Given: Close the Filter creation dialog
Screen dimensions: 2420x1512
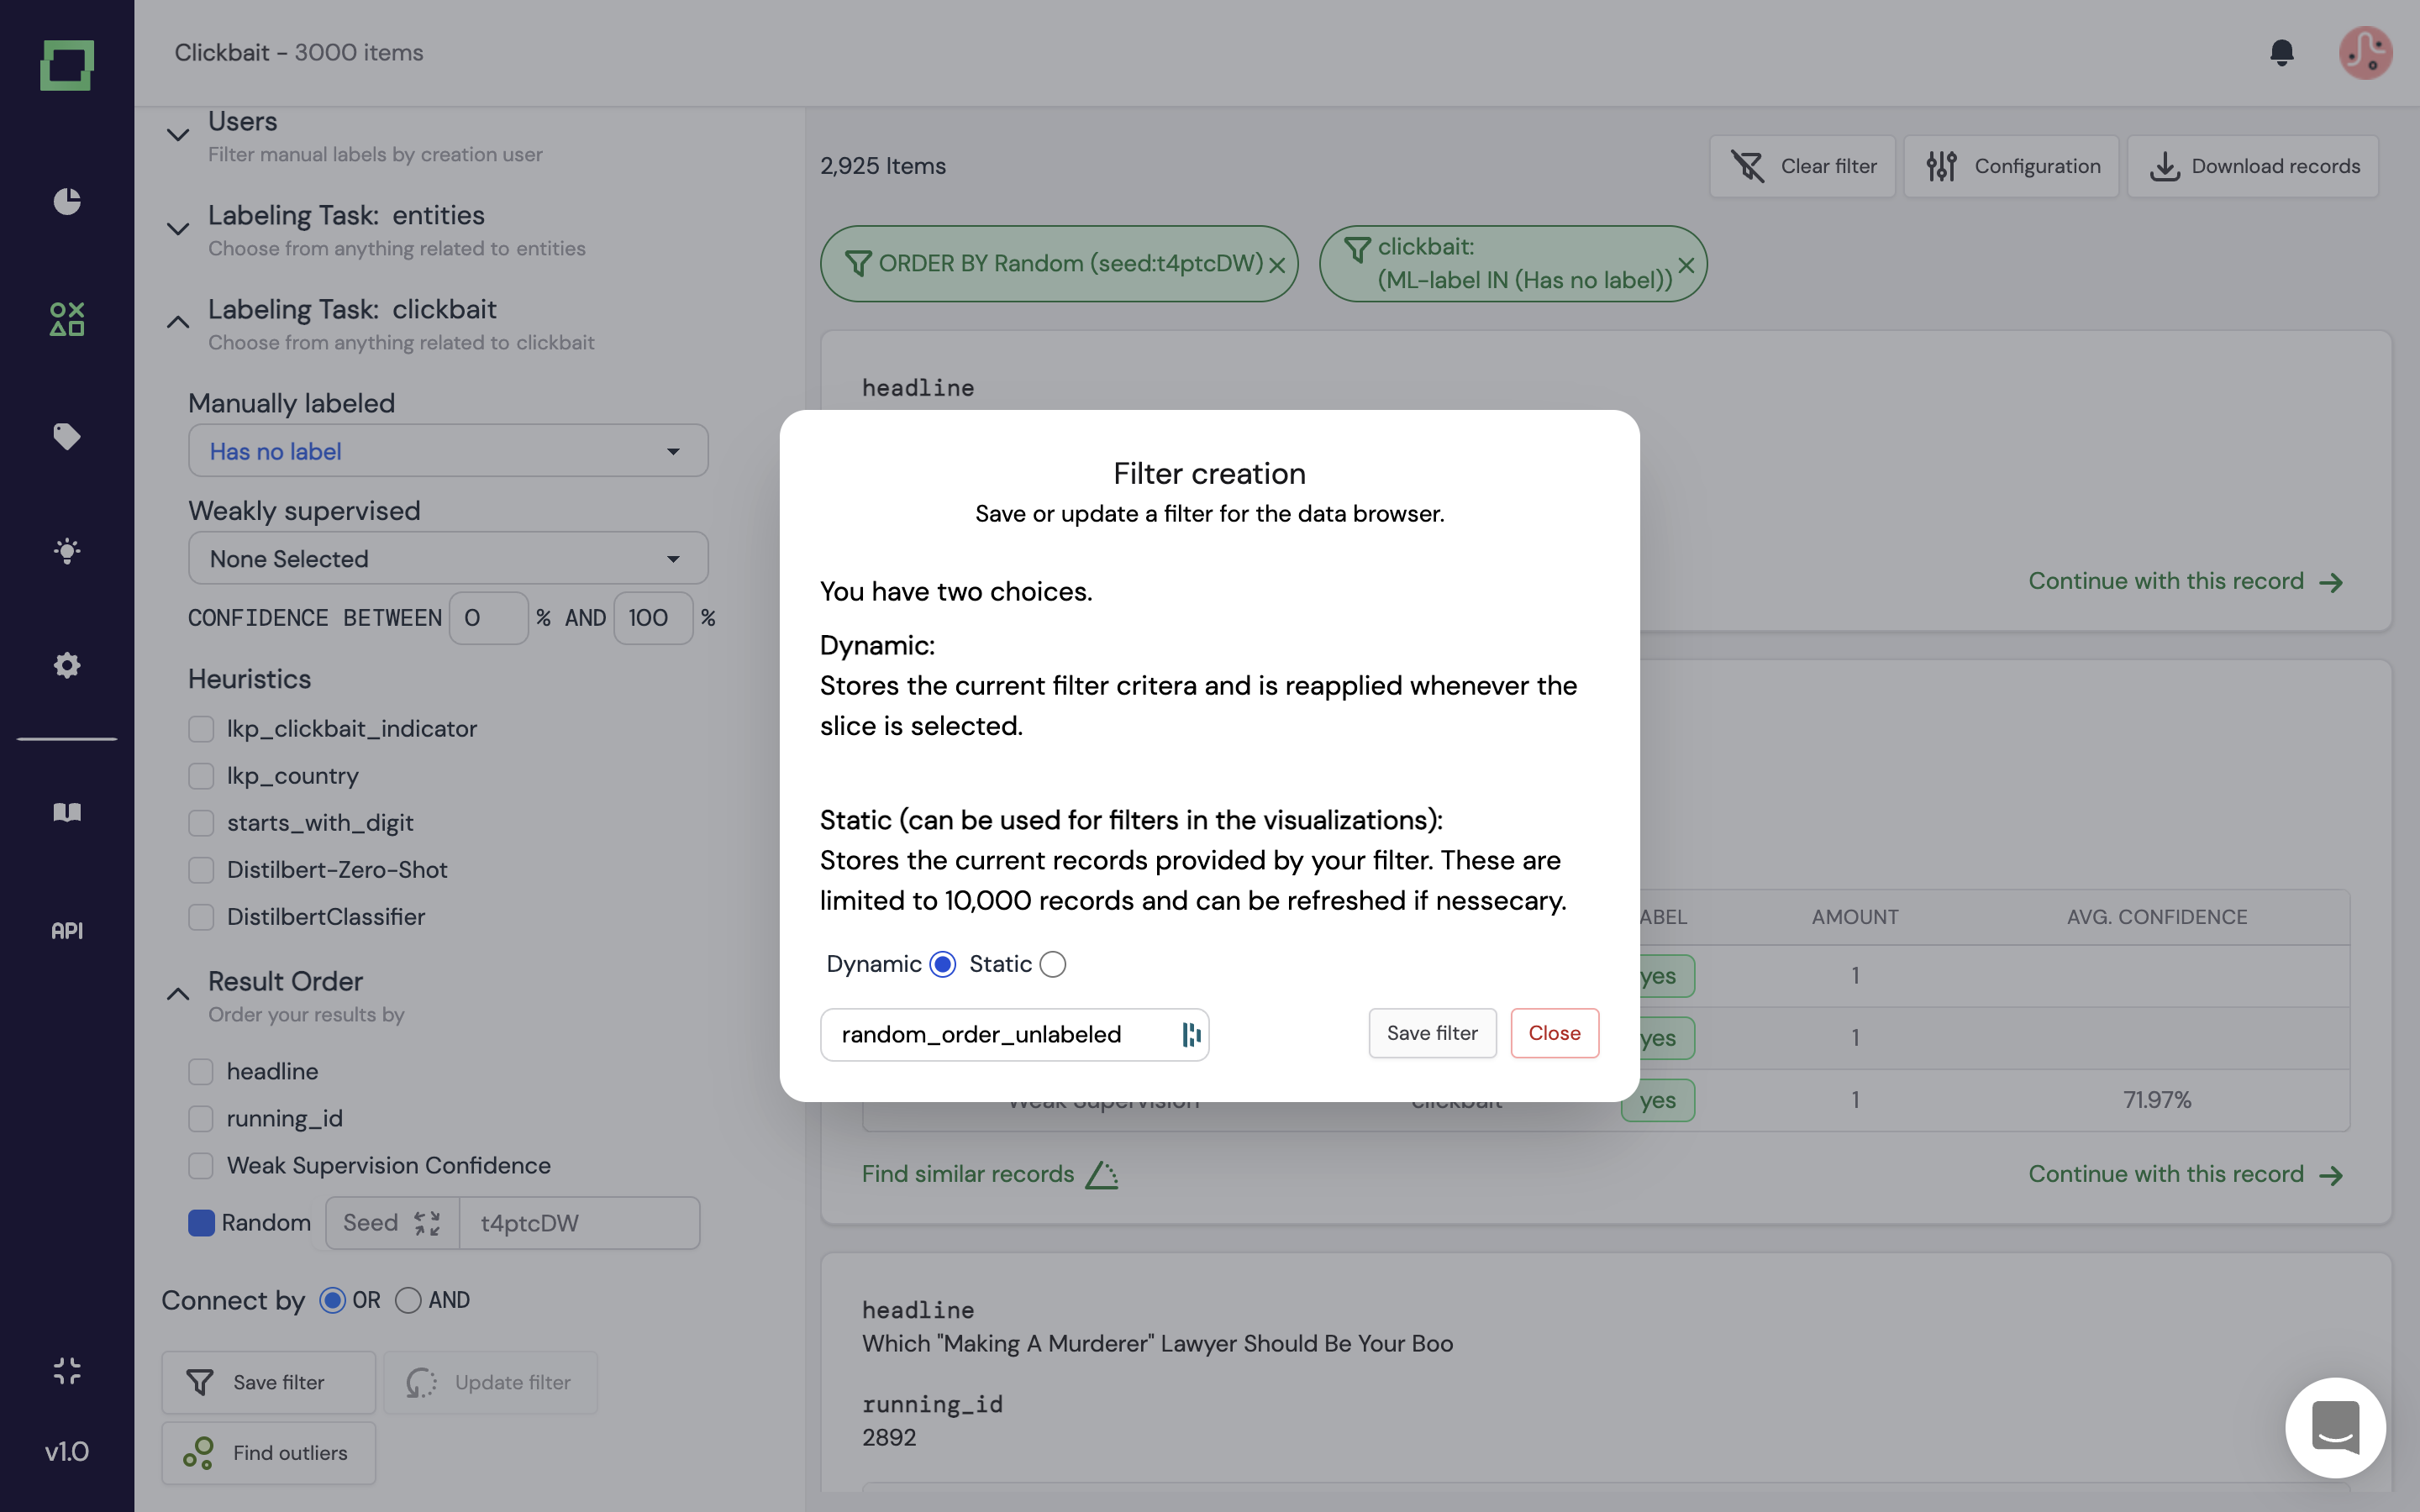Looking at the screenshot, I should pos(1554,1033).
